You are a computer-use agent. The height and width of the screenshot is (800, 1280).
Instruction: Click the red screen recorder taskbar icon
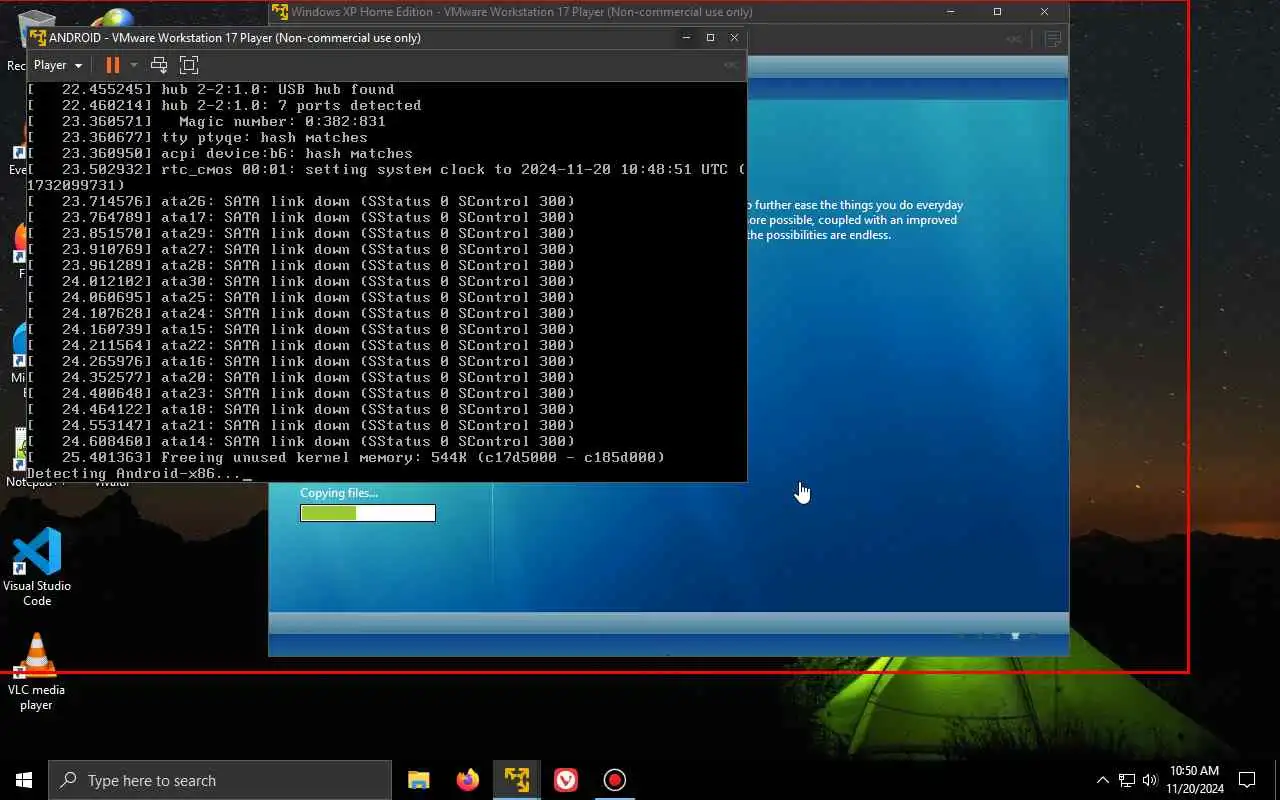tap(615, 780)
